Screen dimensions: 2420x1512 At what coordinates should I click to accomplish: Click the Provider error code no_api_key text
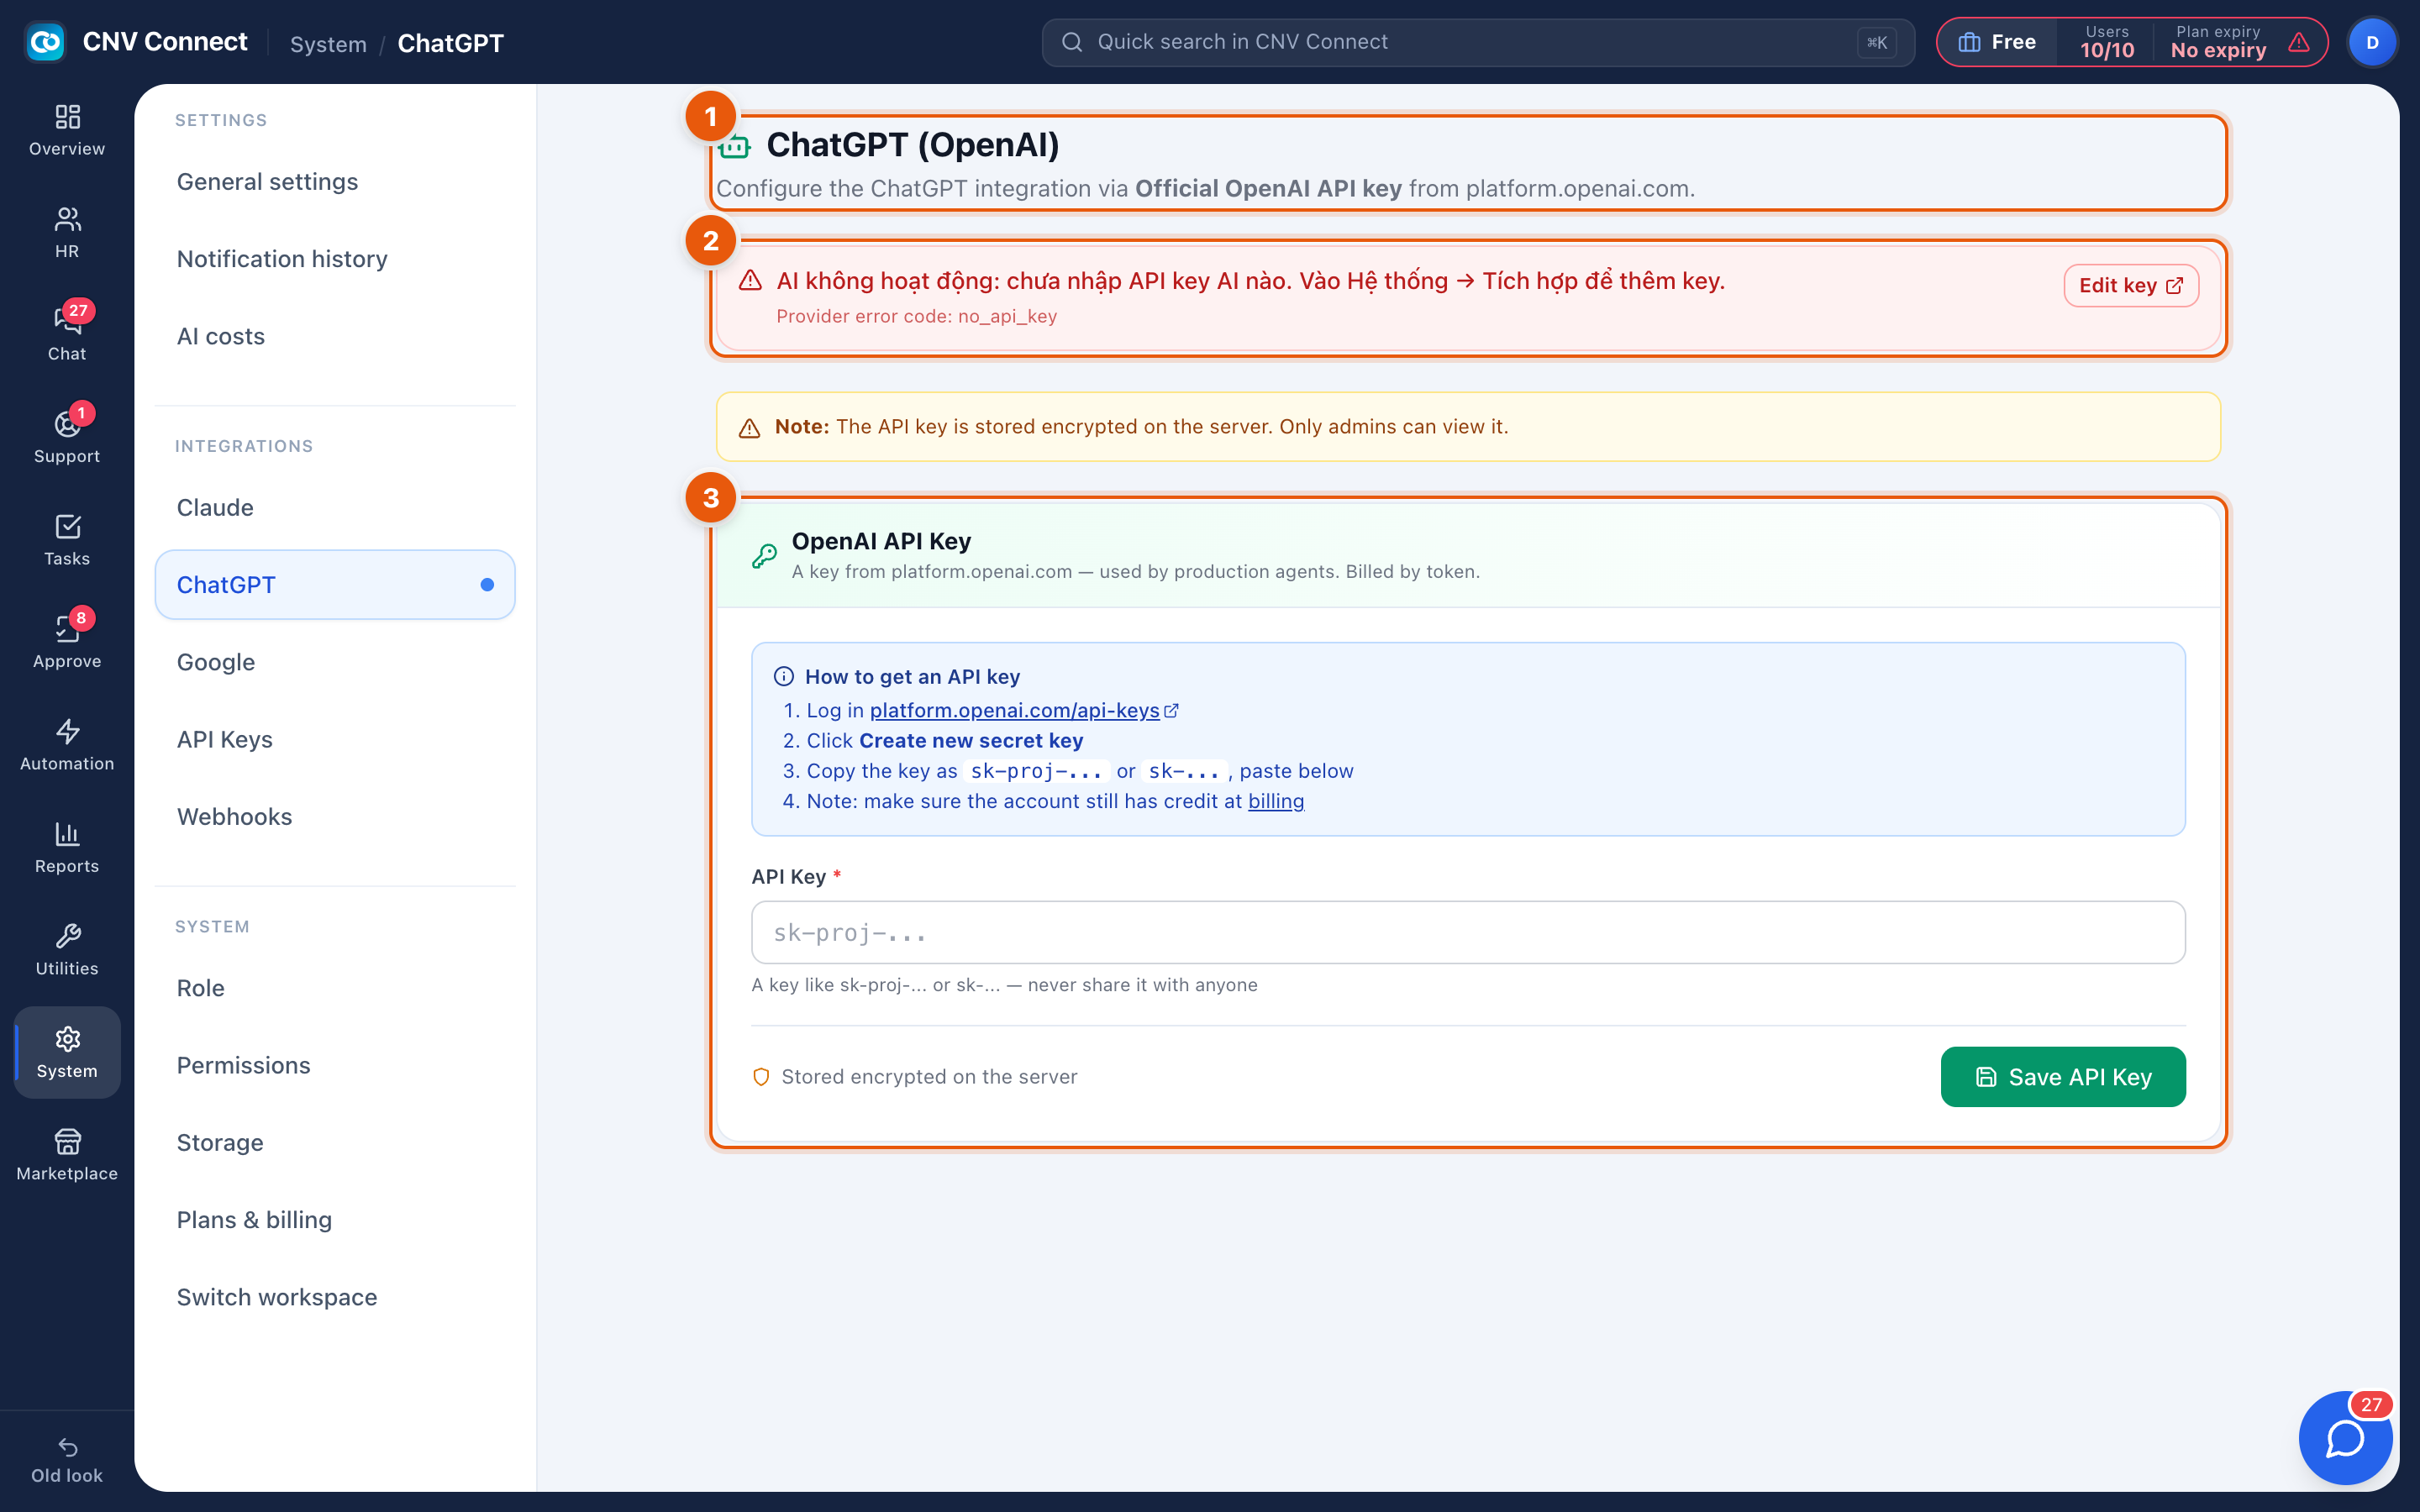917,316
